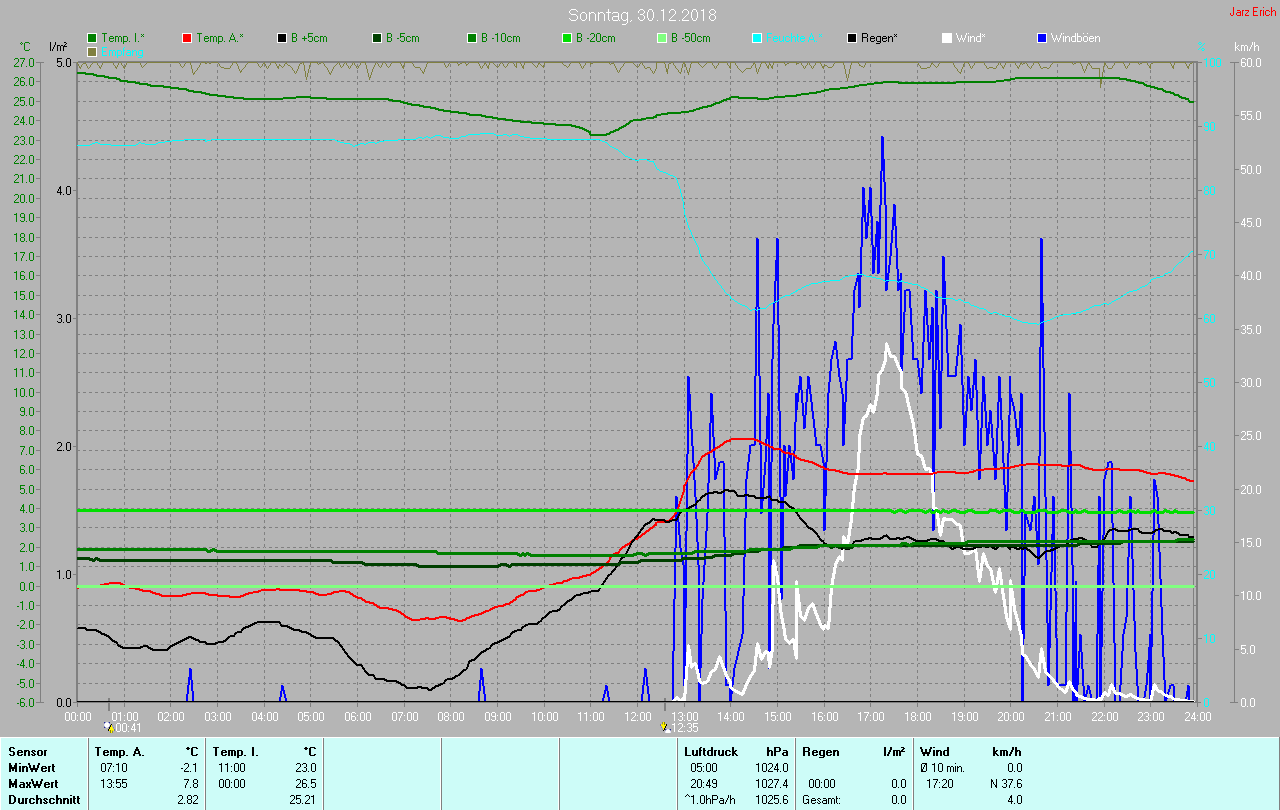The width and height of the screenshot is (1280, 810).
Task: Click the red Temp. A.* legend swatch
Action: tap(187, 38)
